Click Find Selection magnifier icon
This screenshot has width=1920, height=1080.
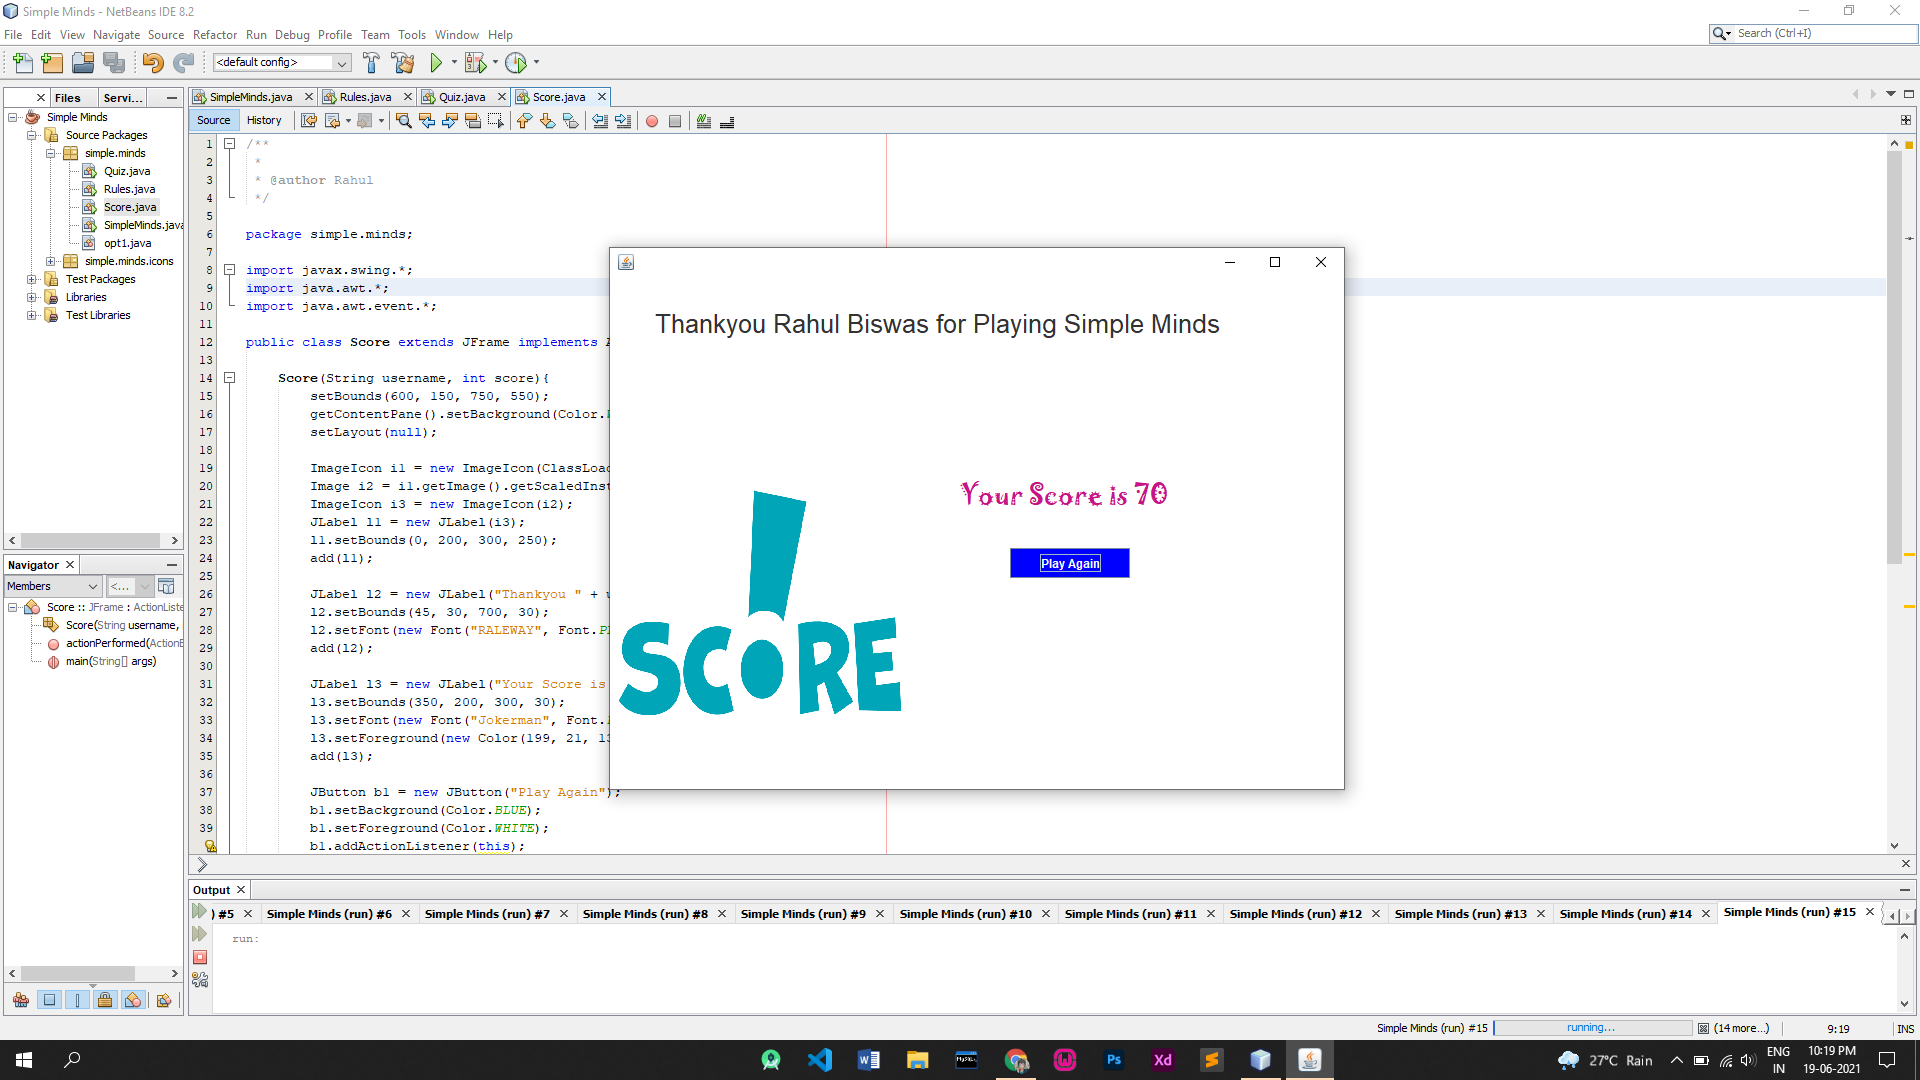(x=403, y=121)
